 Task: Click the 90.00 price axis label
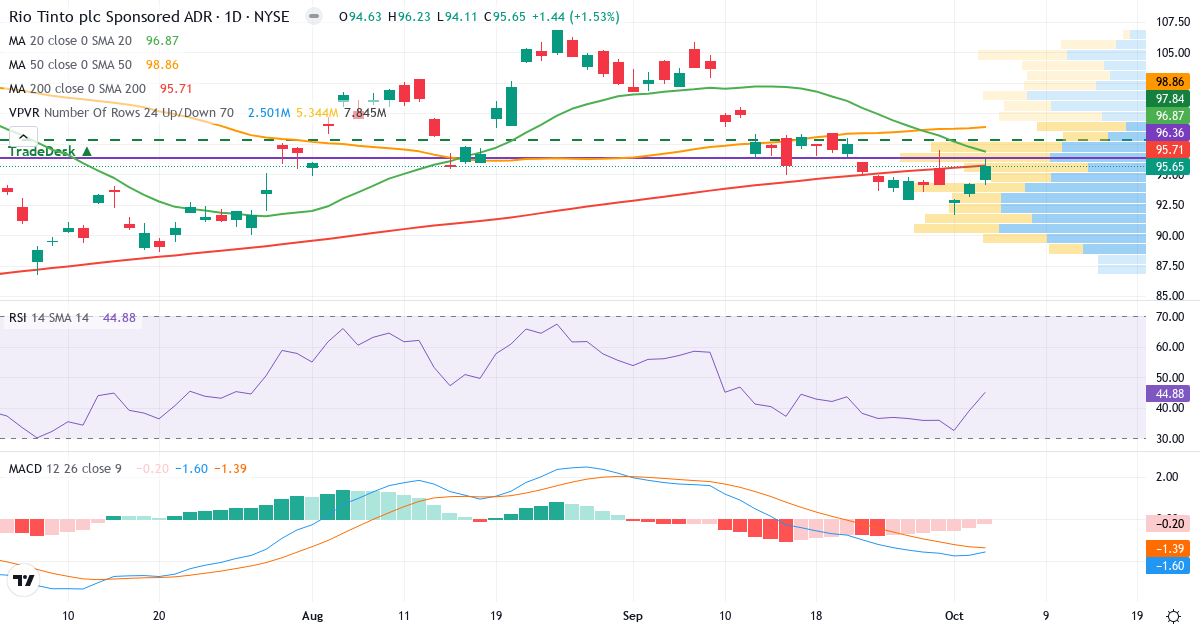pos(1172,236)
